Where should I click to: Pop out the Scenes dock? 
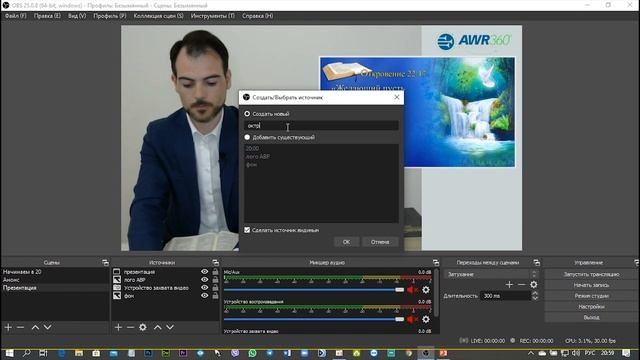tap(105, 262)
